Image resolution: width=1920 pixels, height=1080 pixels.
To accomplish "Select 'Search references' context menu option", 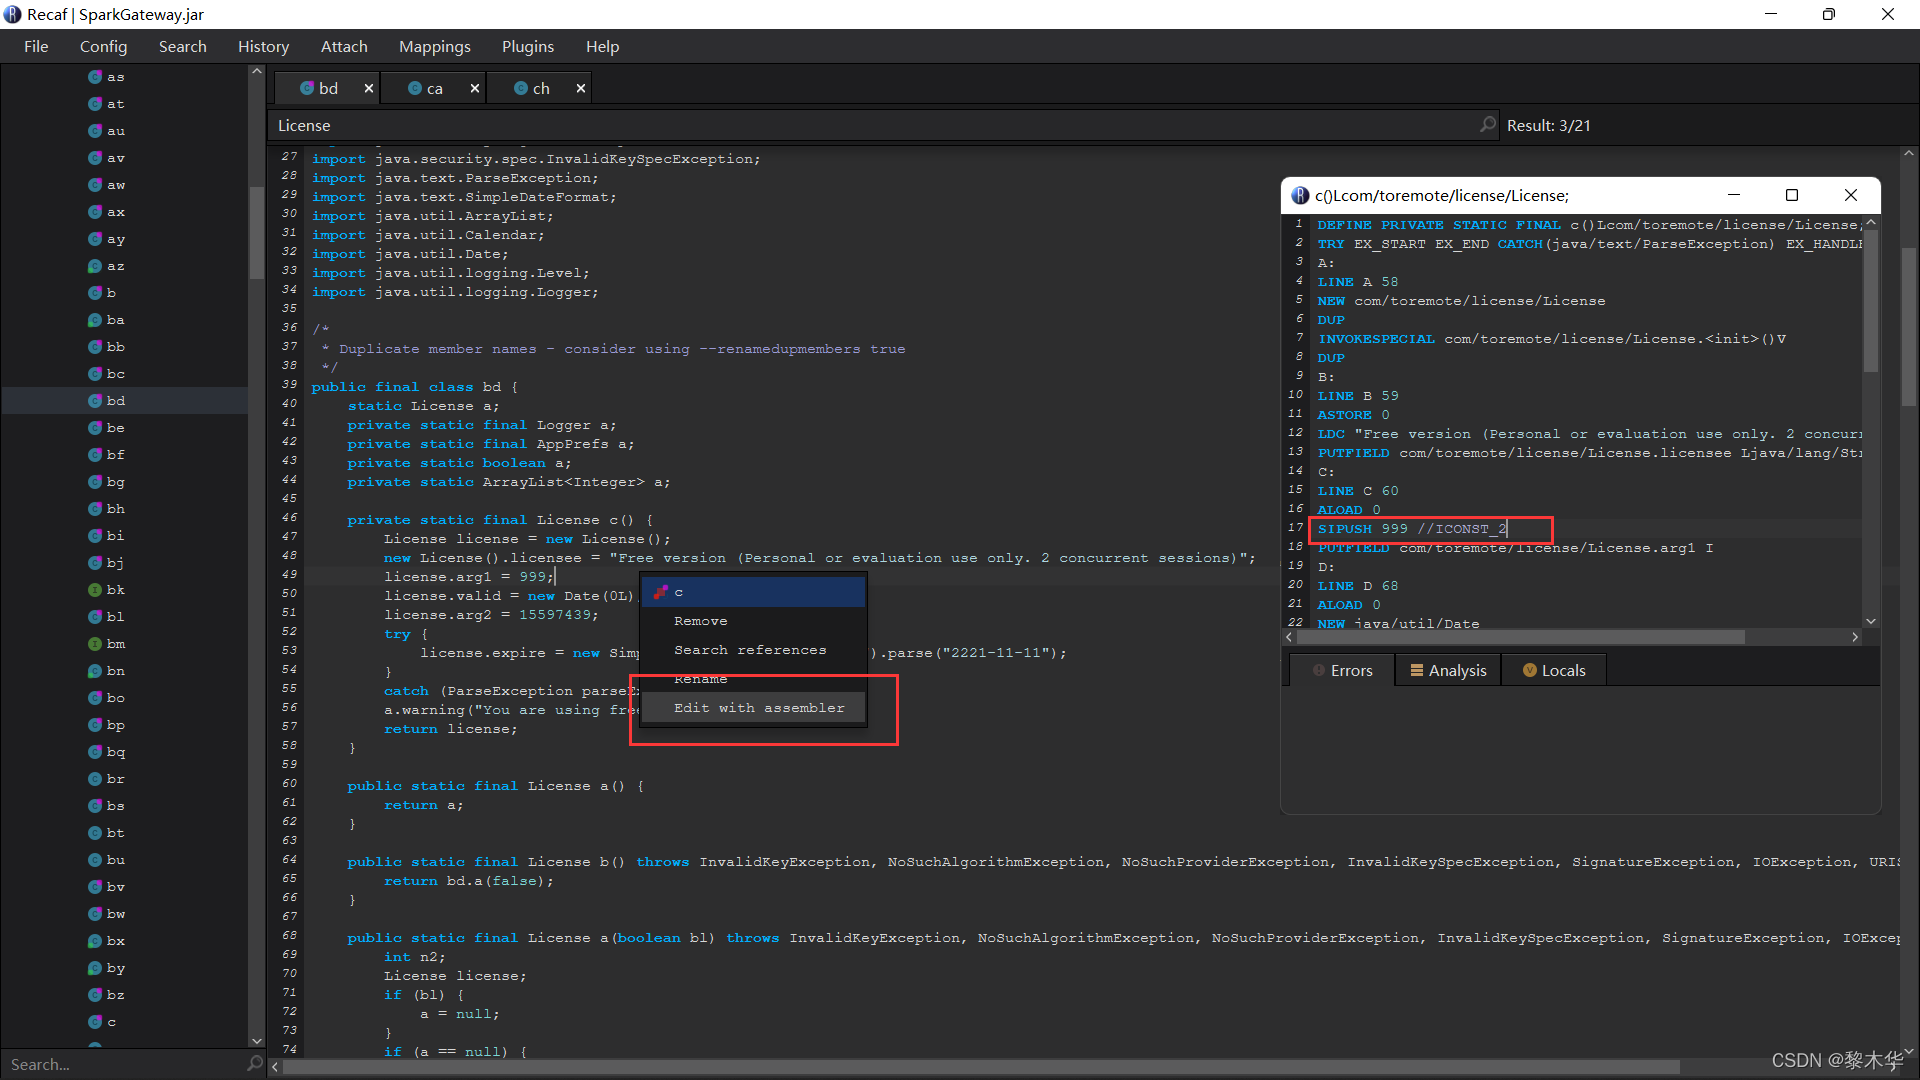I will pyautogui.click(x=749, y=649).
